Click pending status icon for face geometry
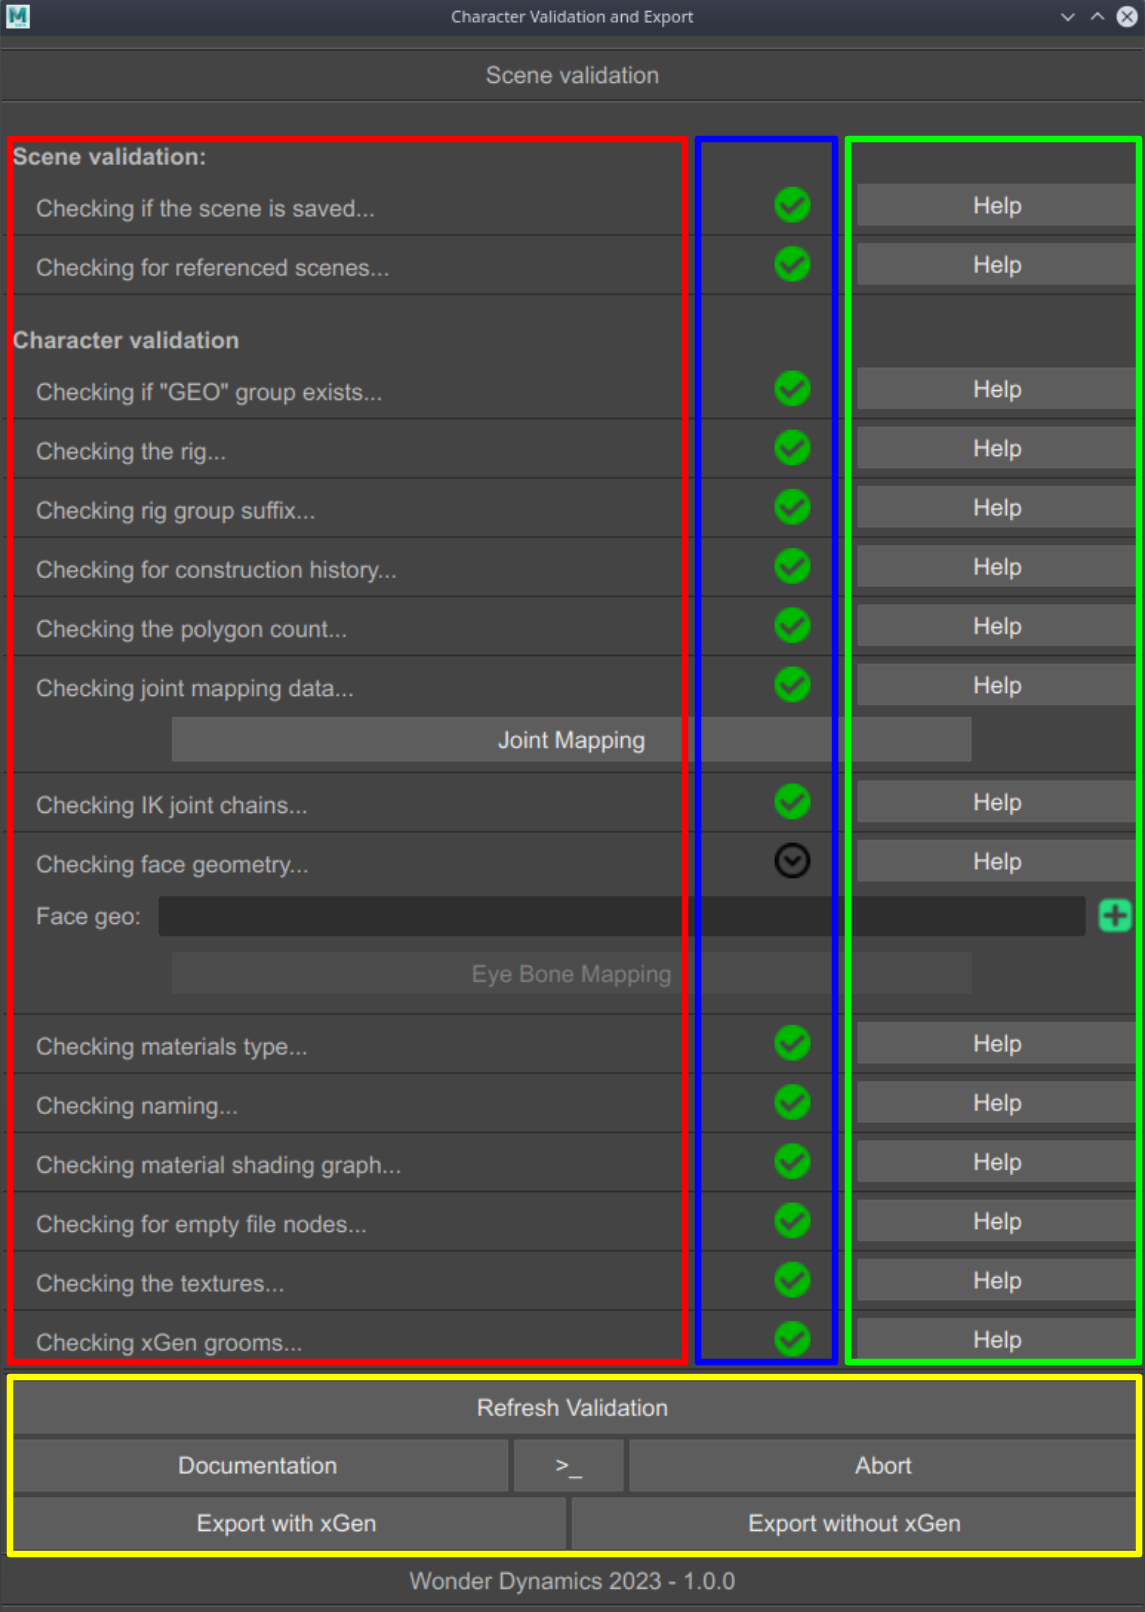 (792, 861)
